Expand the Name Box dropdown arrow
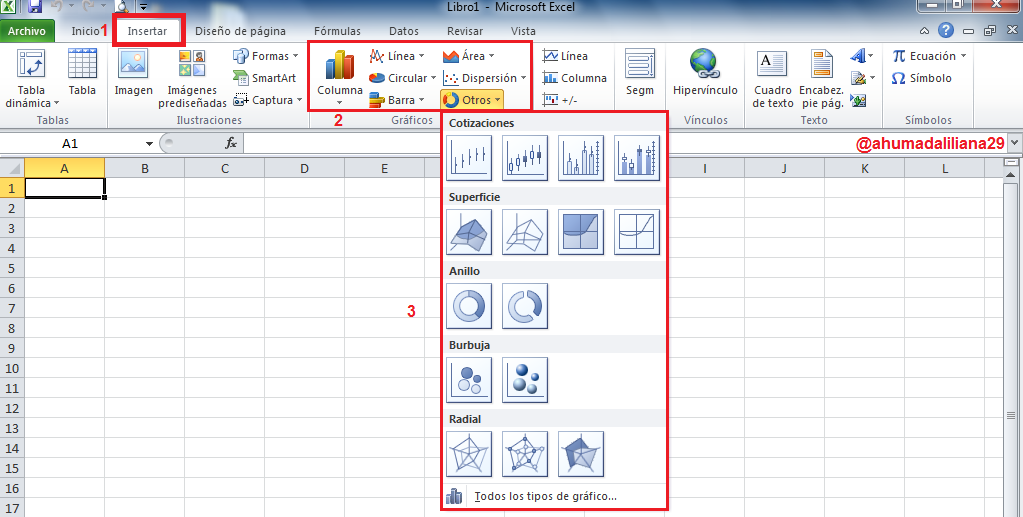 [149, 144]
